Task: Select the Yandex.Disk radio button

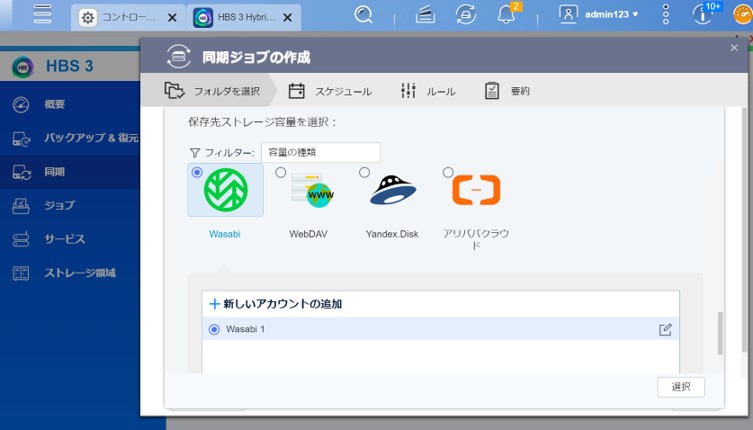Action: click(x=364, y=172)
